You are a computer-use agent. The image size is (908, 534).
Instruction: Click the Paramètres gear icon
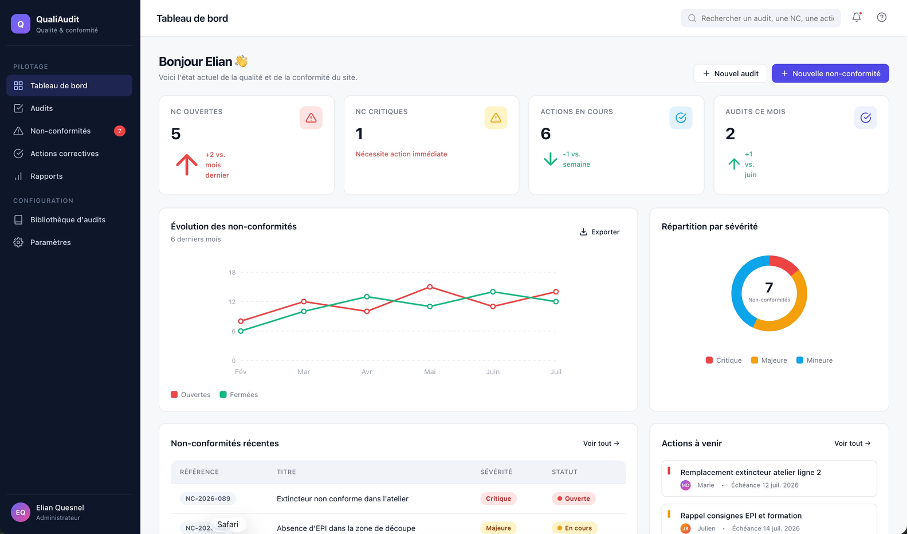(x=19, y=242)
